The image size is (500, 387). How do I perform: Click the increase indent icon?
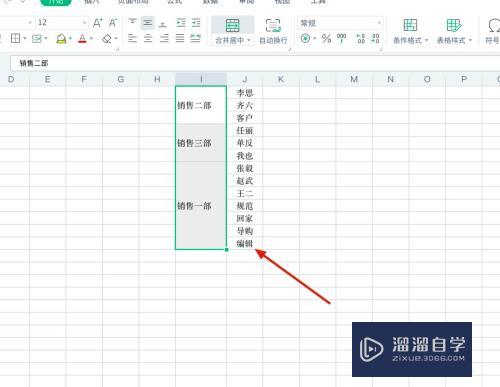pyautogui.click(x=196, y=23)
